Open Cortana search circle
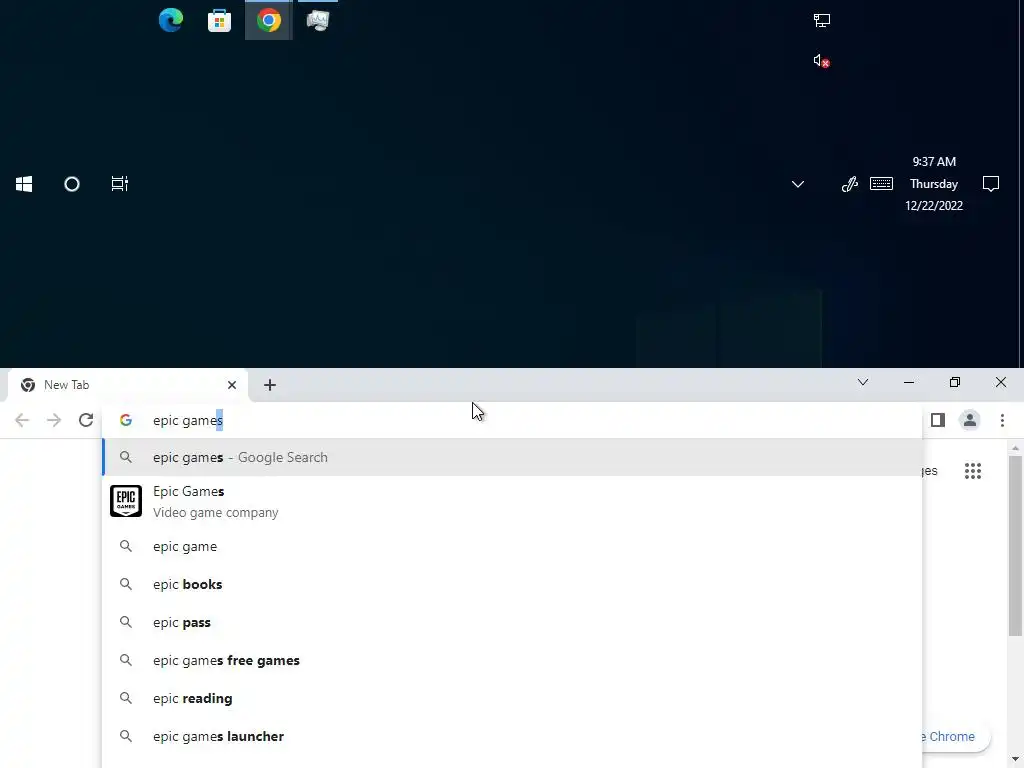This screenshot has width=1024, height=768. coord(72,184)
